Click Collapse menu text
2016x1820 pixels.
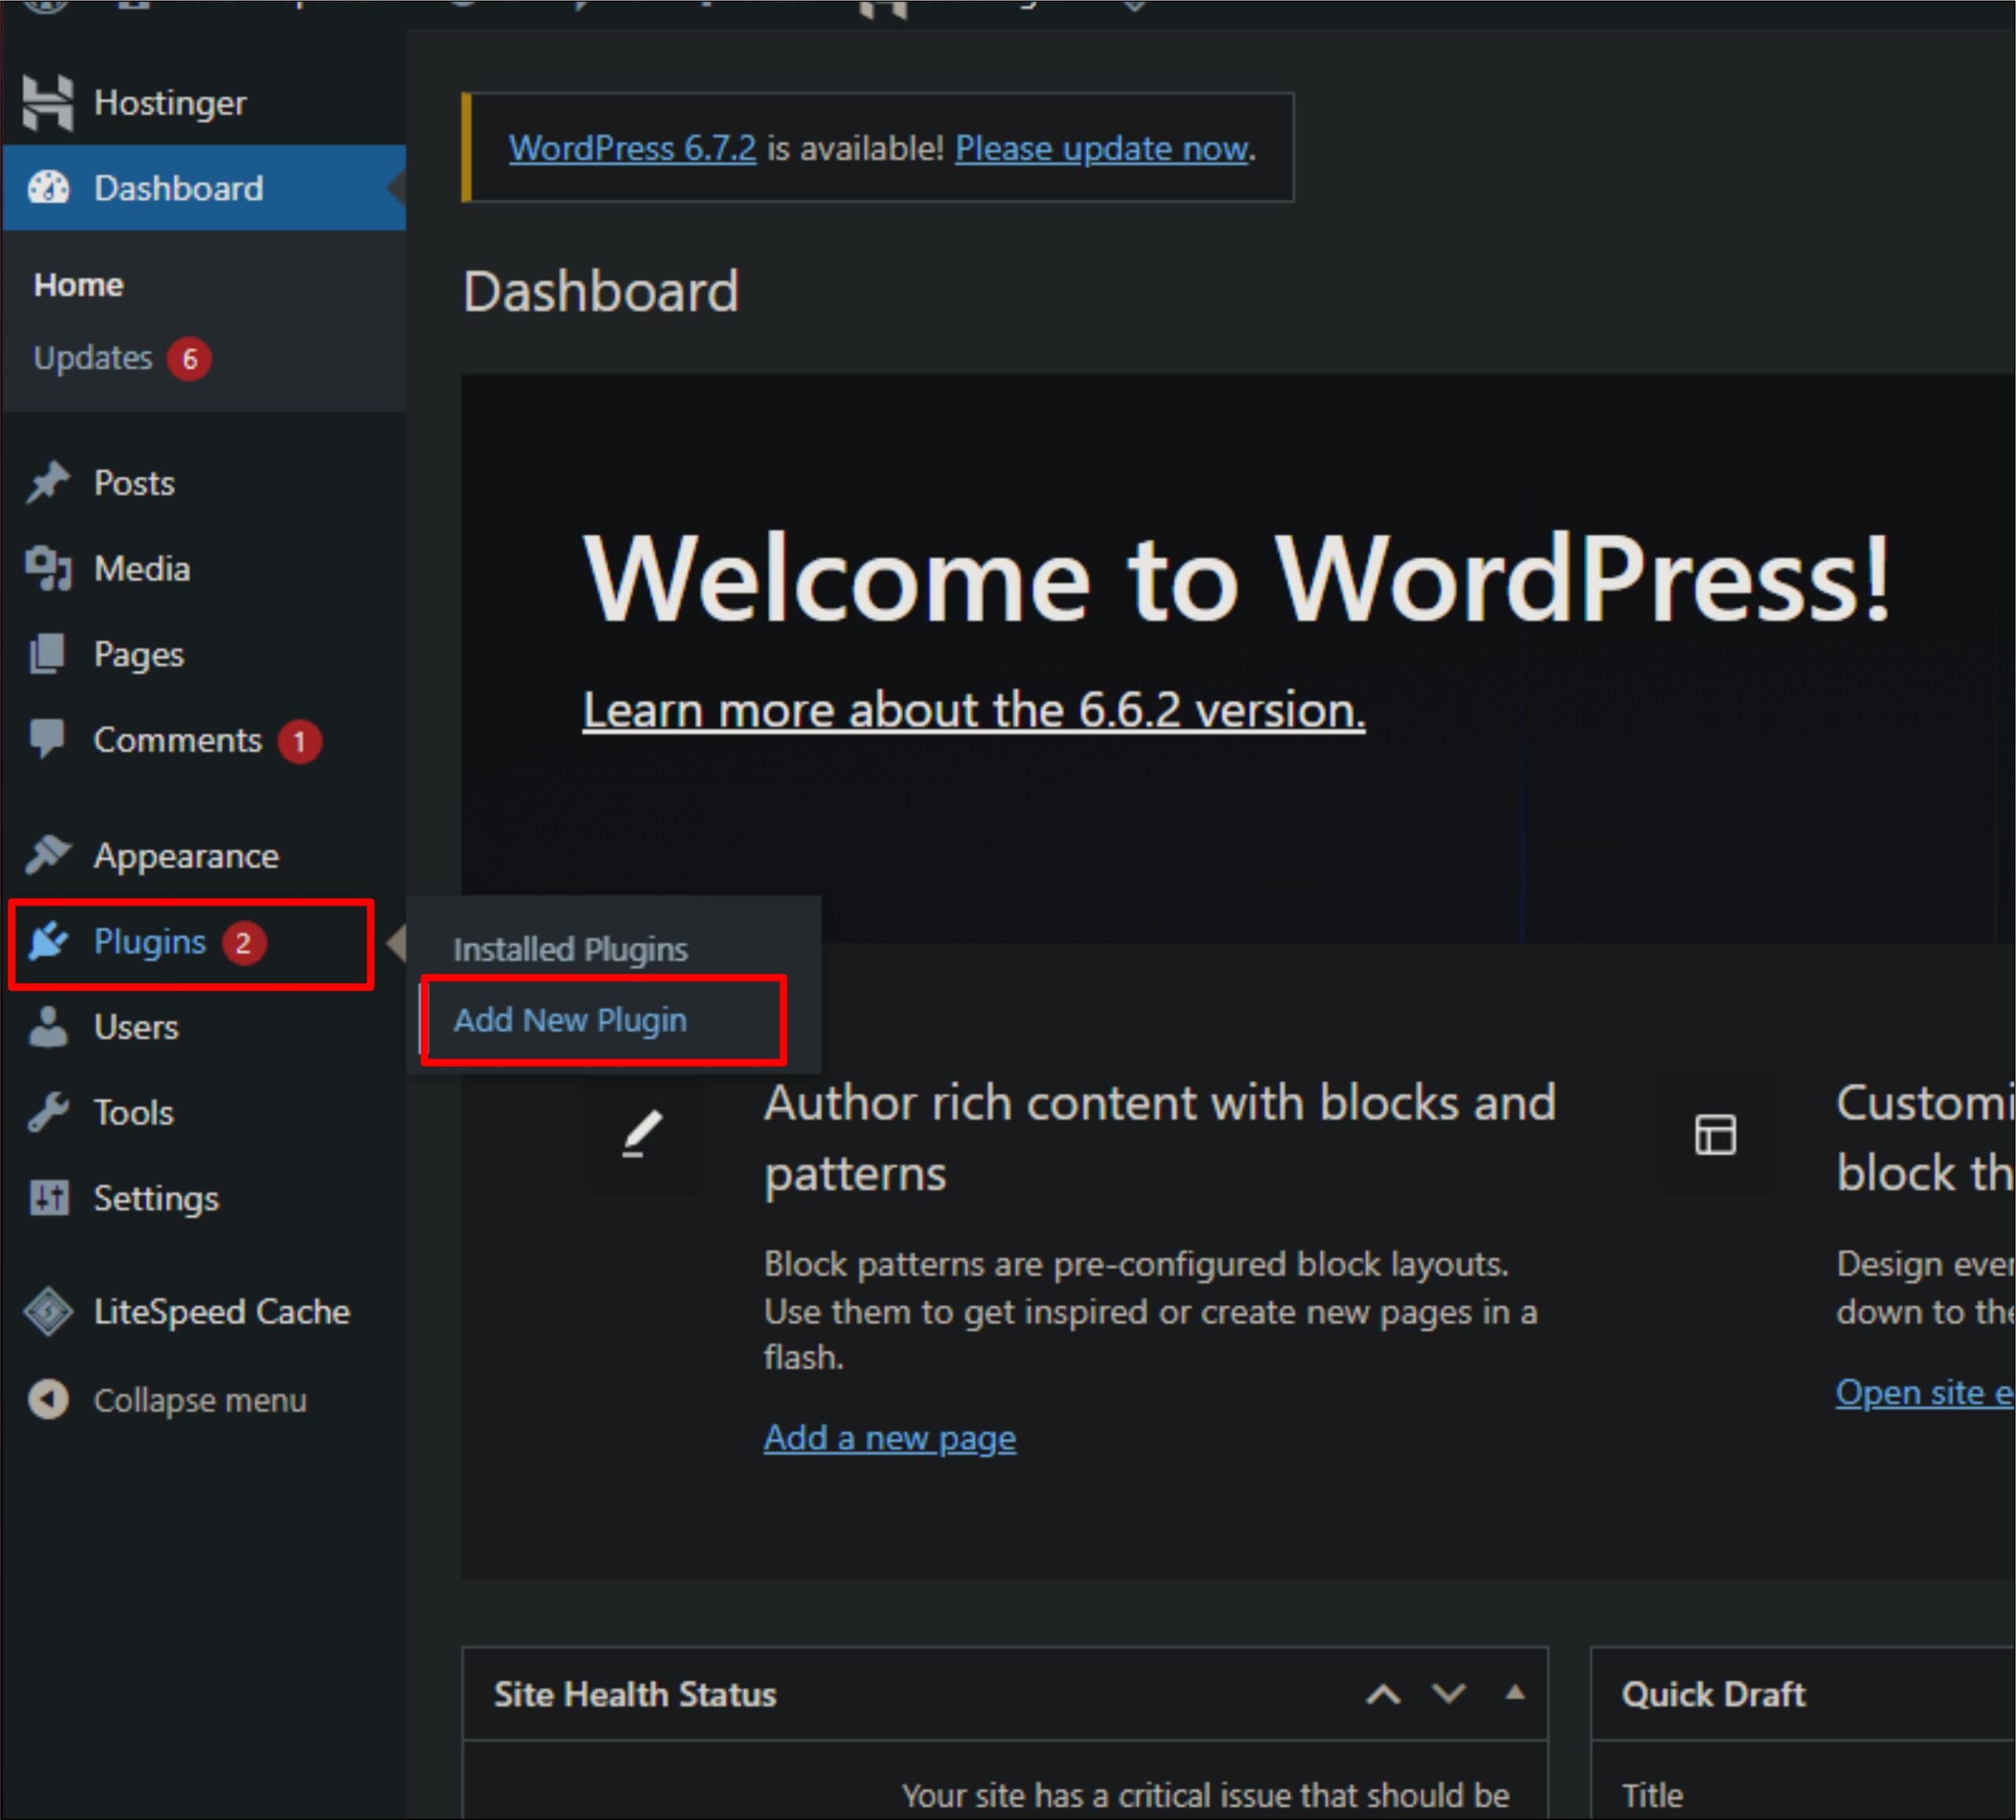pyautogui.click(x=200, y=1401)
